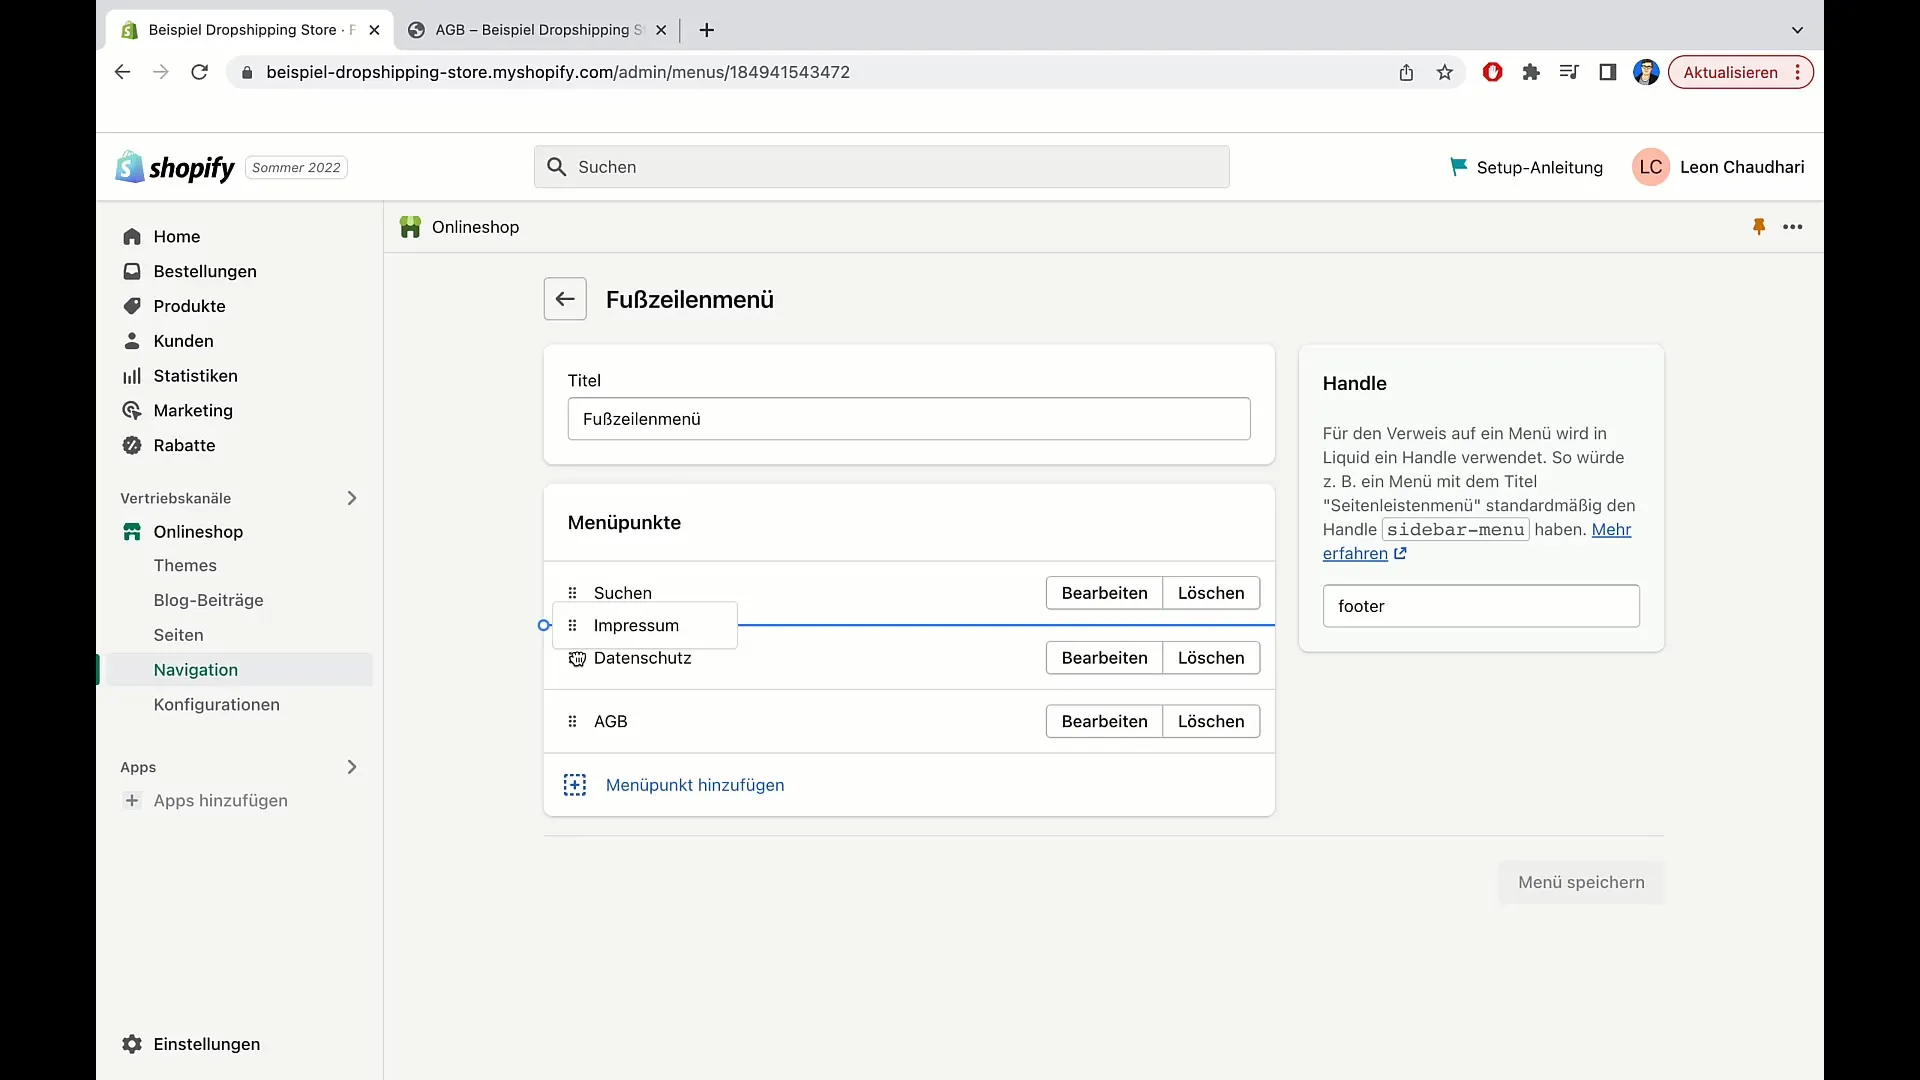
Task: Go back in browser history
Action: [x=122, y=72]
